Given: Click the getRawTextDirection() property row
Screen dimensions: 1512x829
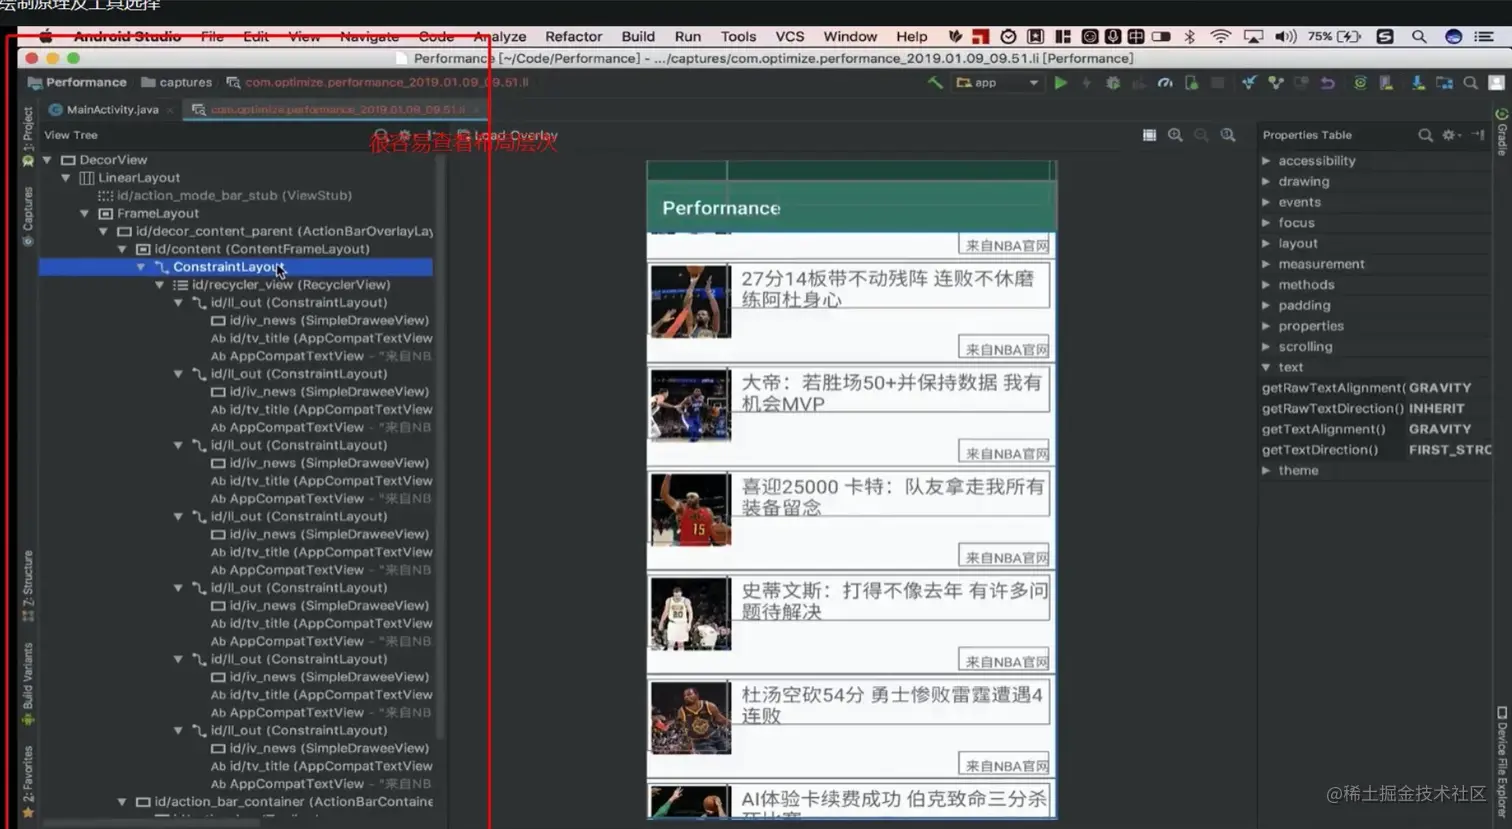Looking at the screenshot, I should click(1376, 409).
